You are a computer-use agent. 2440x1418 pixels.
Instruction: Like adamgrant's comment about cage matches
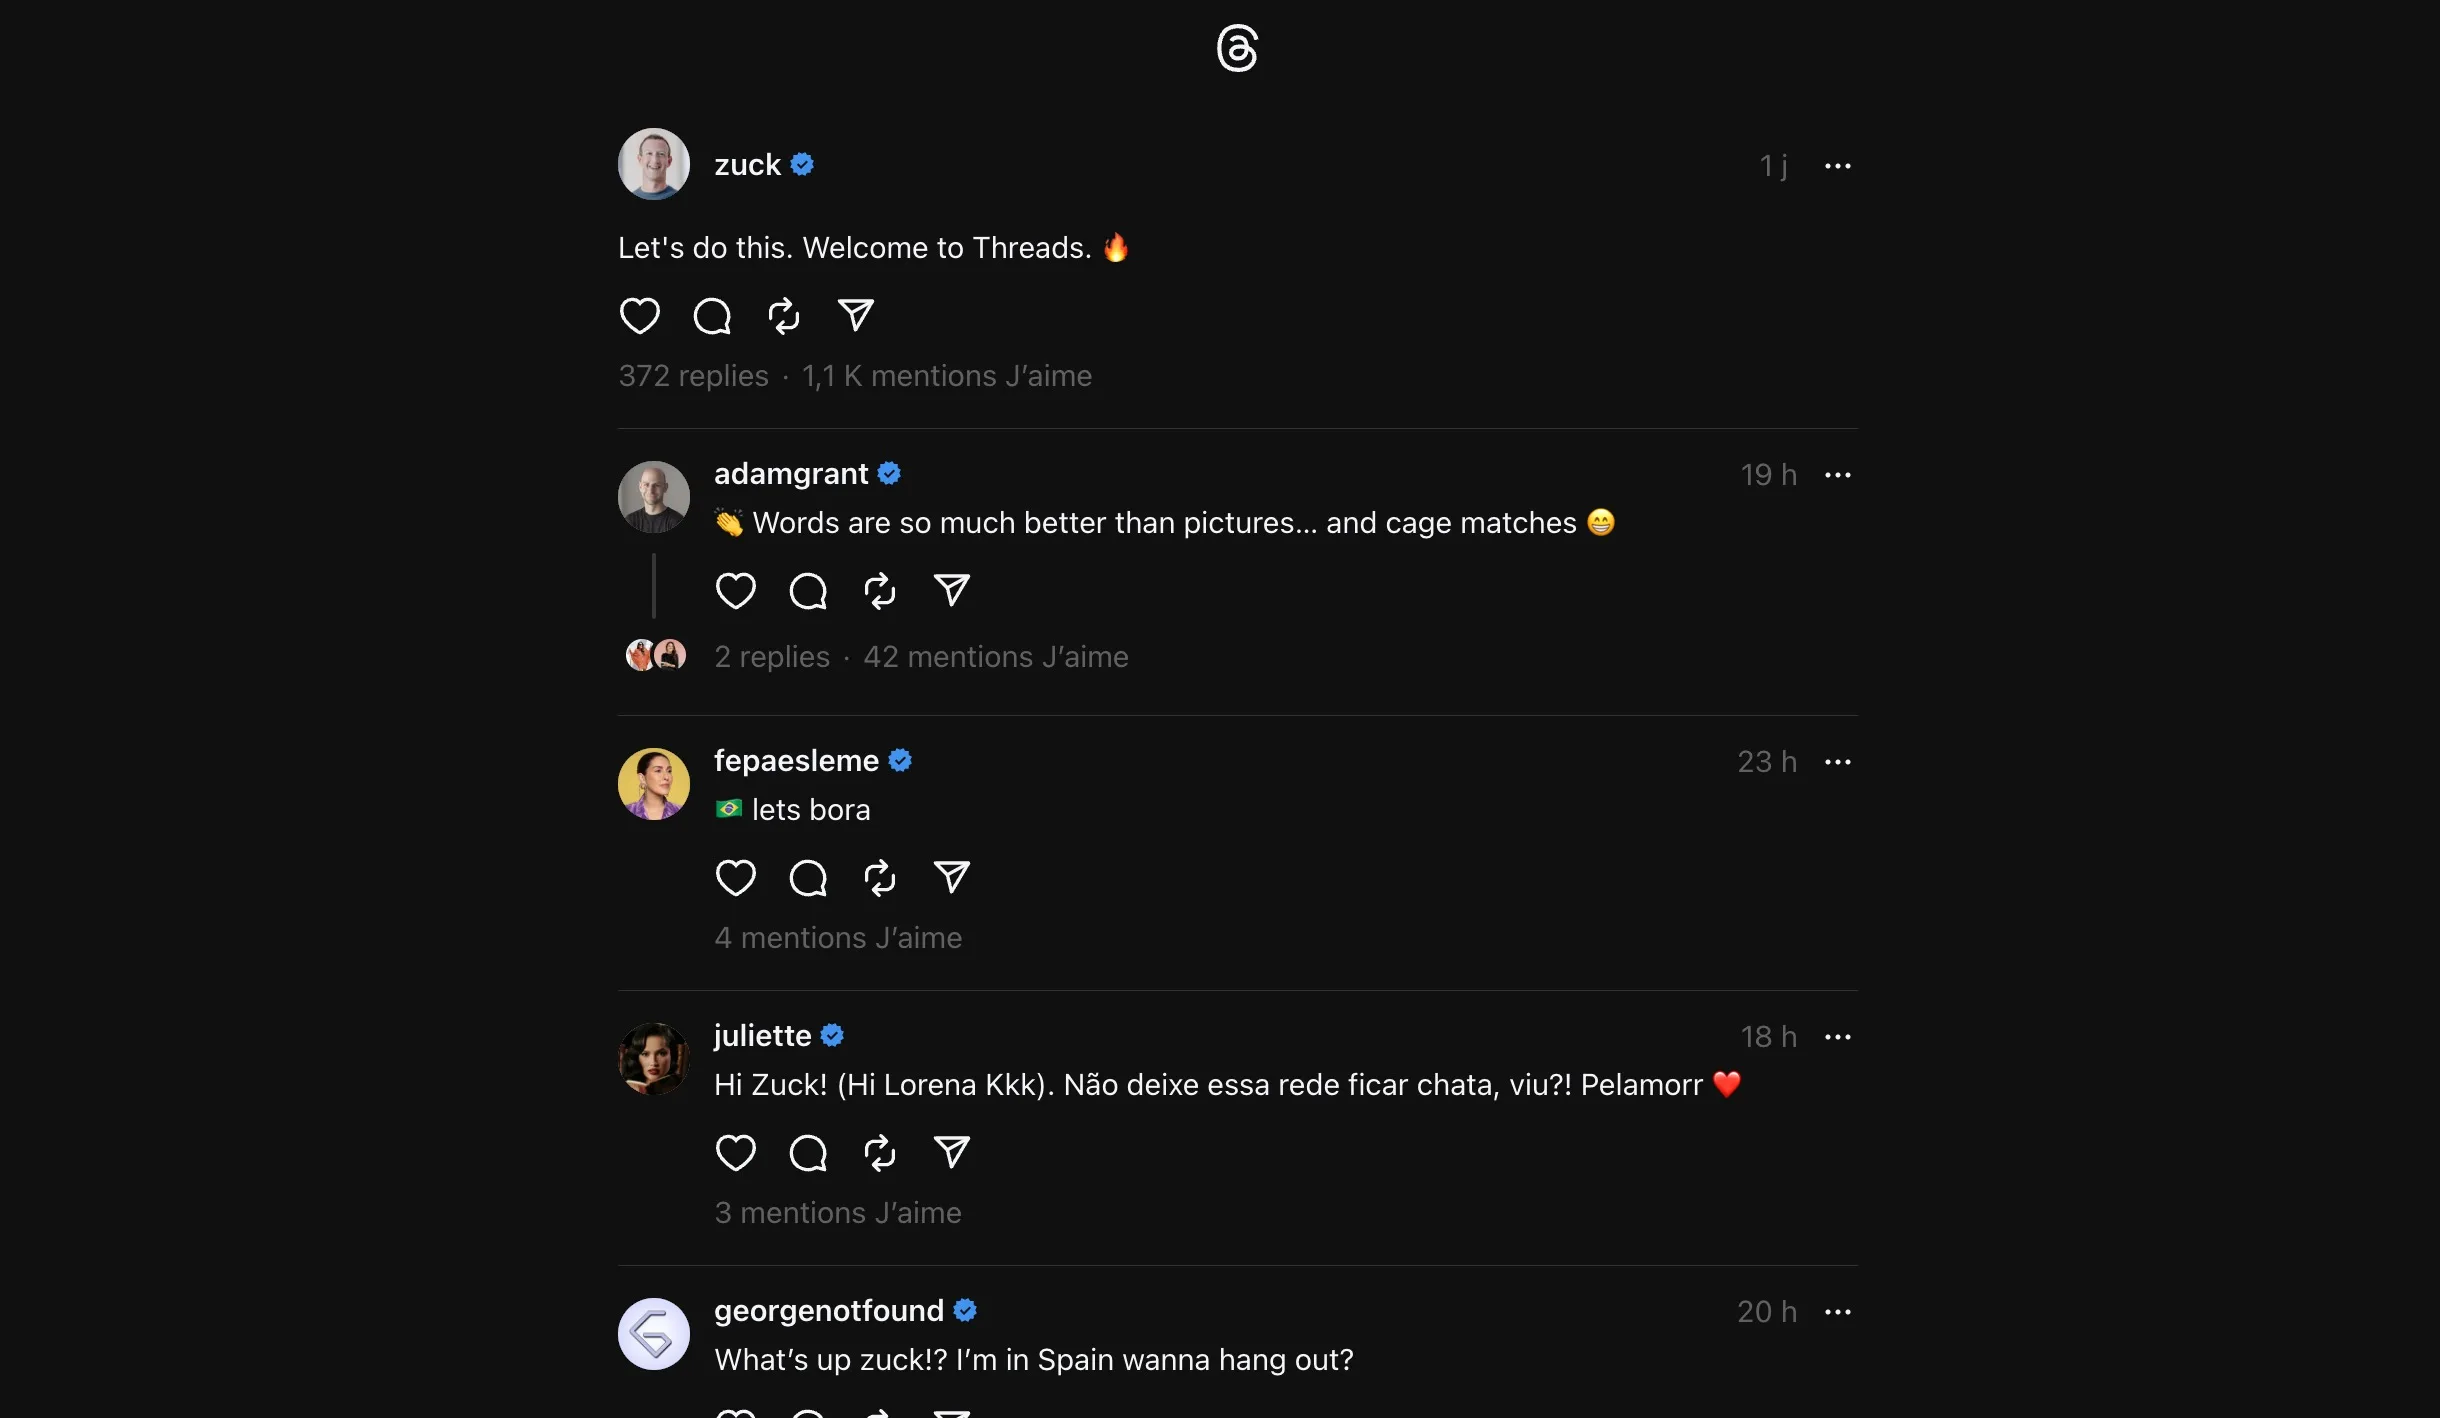pos(735,591)
